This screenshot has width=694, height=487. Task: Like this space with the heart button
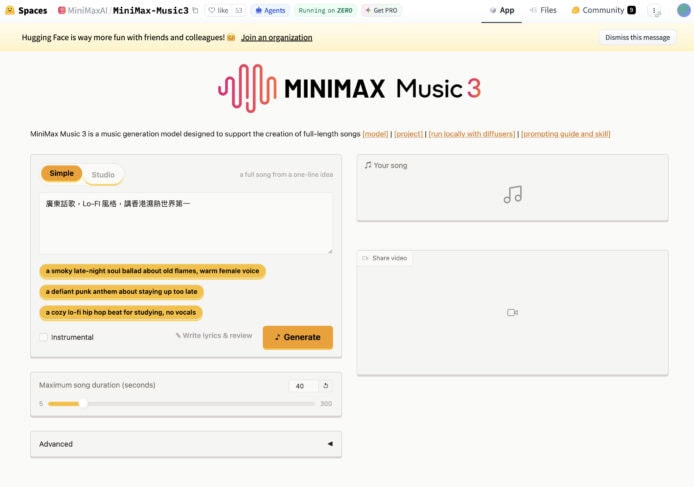click(x=219, y=10)
